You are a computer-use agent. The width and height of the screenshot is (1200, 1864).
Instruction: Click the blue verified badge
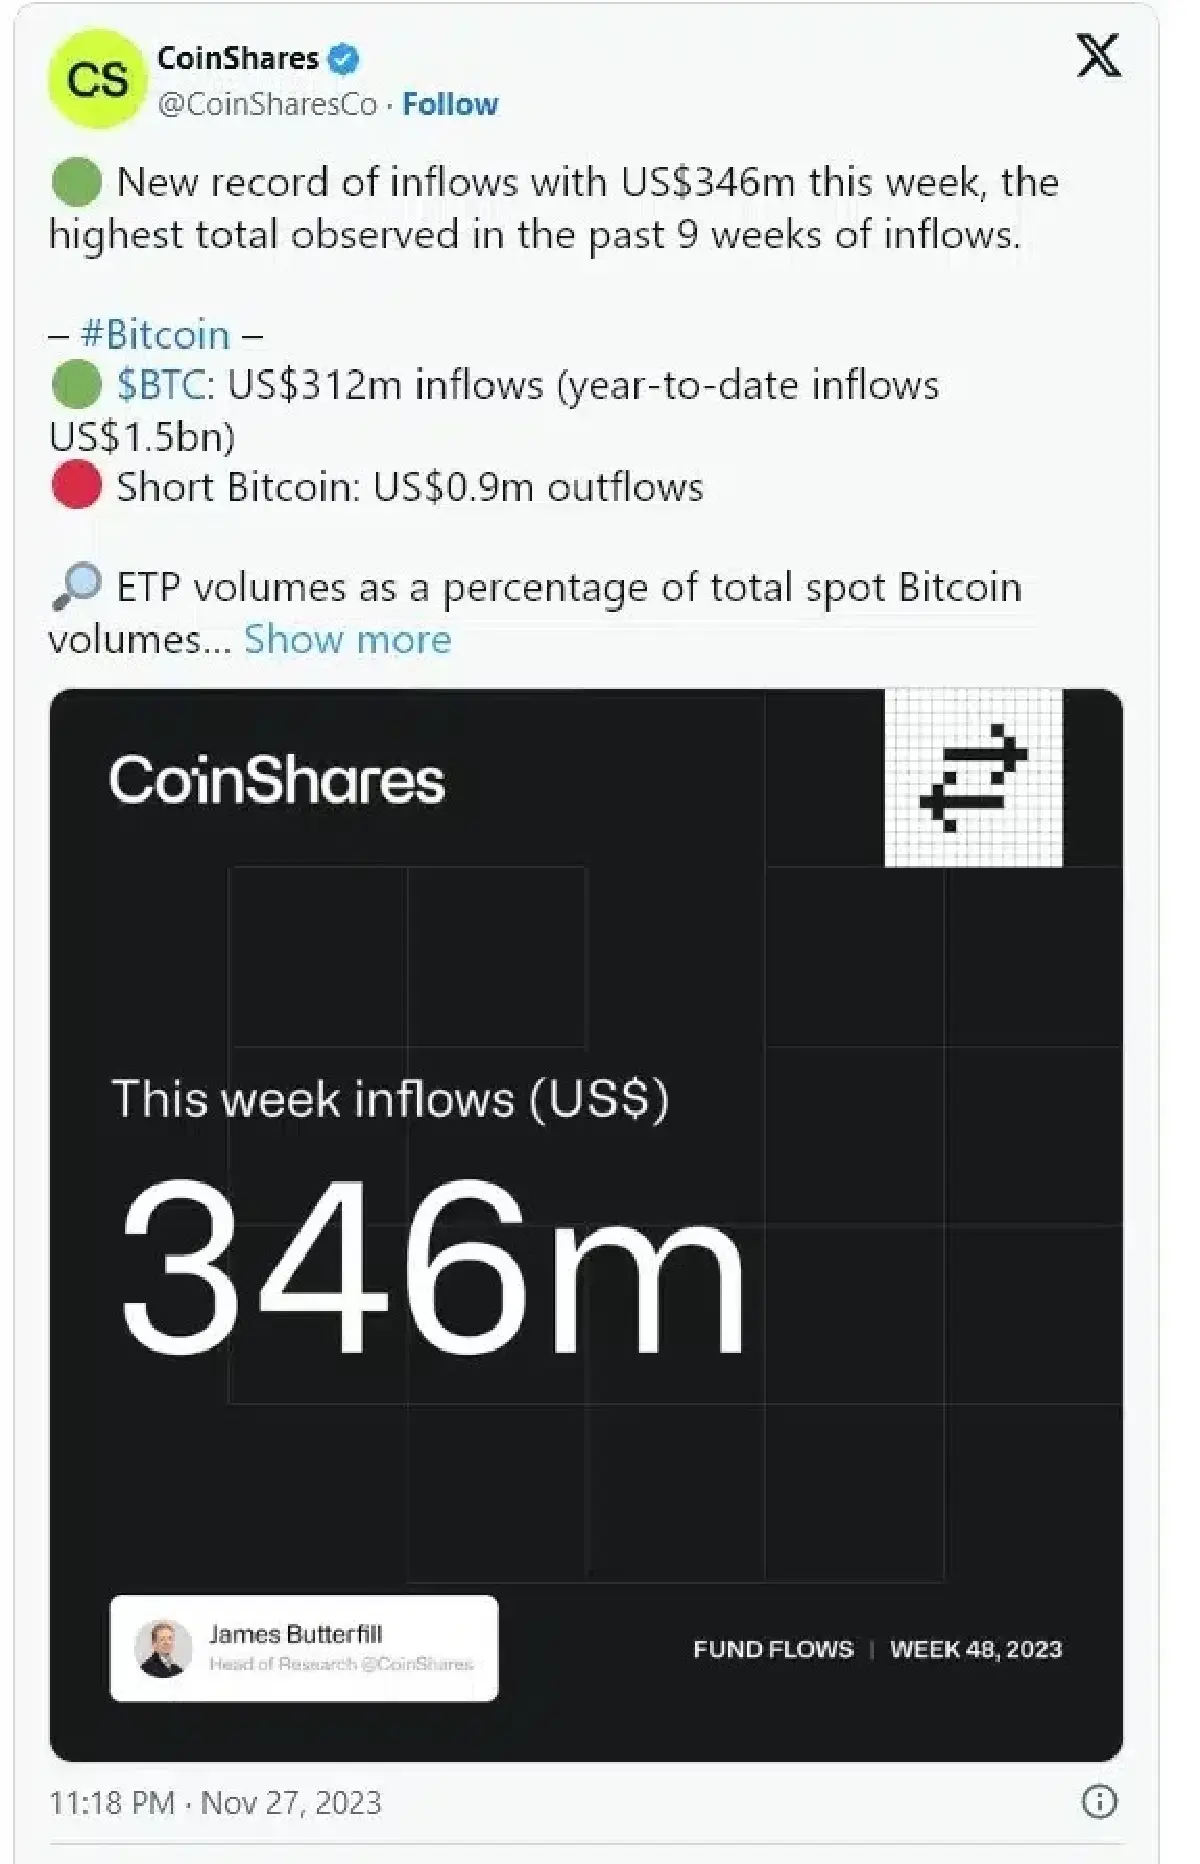click(x=343, y=59)
